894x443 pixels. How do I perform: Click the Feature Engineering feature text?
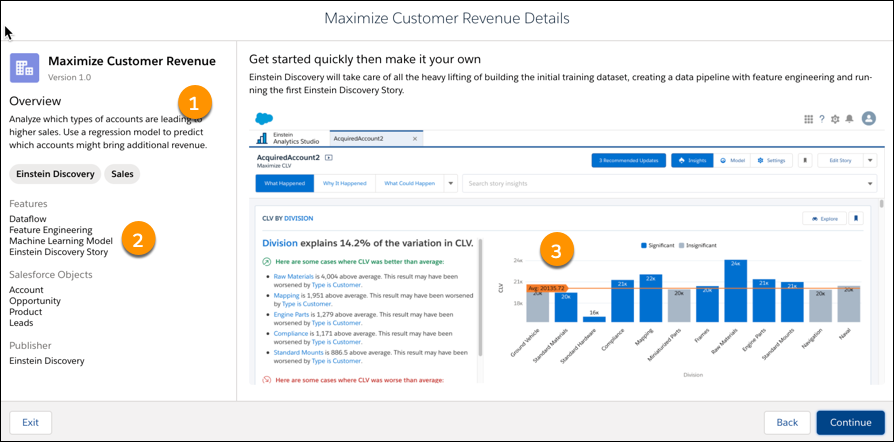tap(51, 230)
